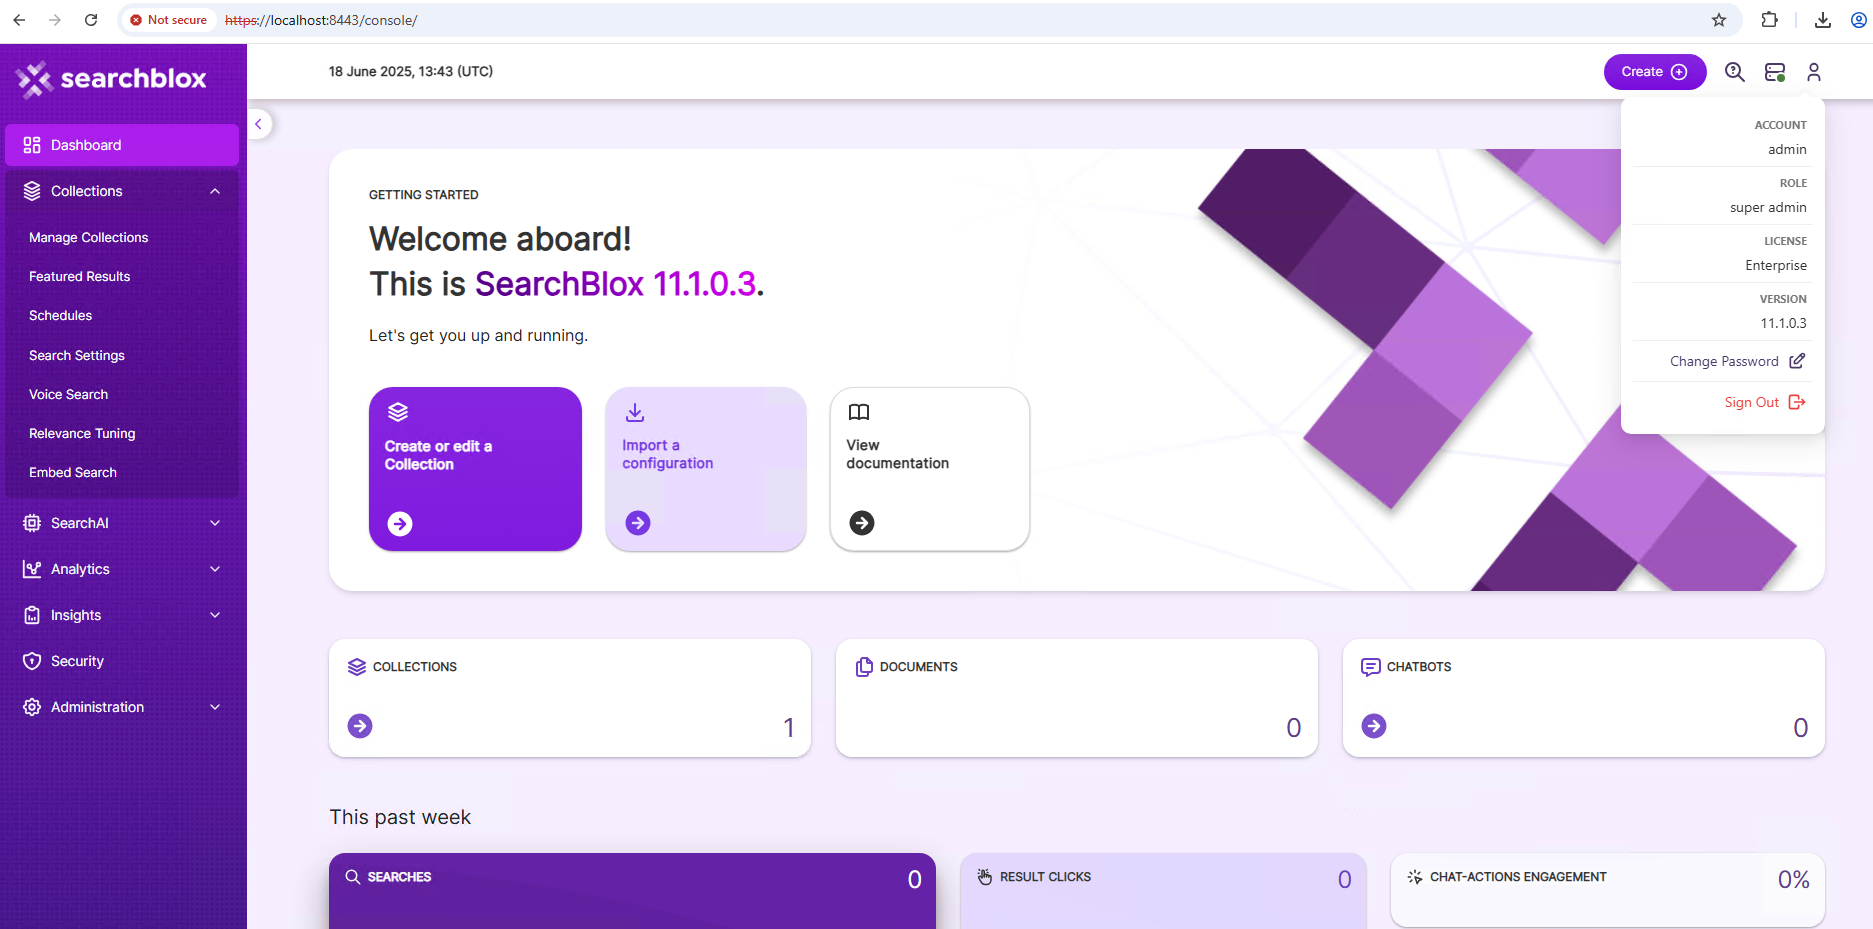Screen dimensions: 1873x929
Task: Click the RESULT CLICKS card
Action: (x=1161, y=891)
